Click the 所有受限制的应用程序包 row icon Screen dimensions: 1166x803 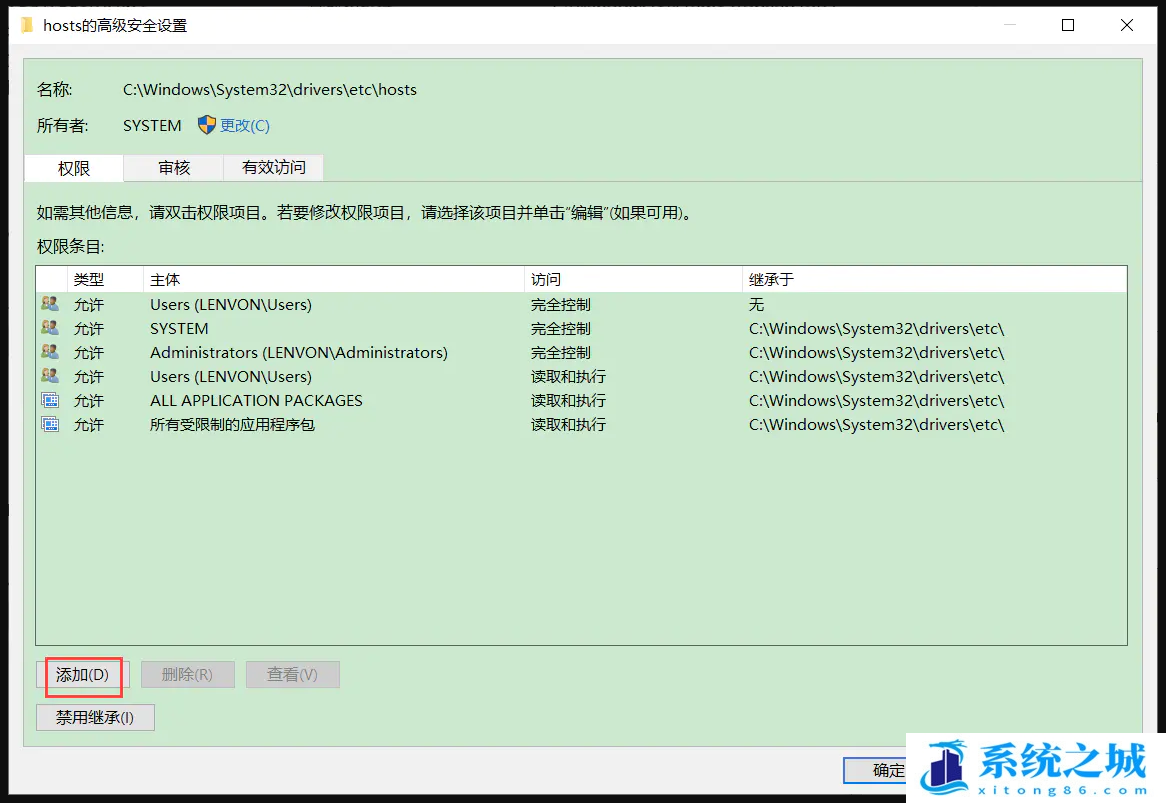pos(49,424)
